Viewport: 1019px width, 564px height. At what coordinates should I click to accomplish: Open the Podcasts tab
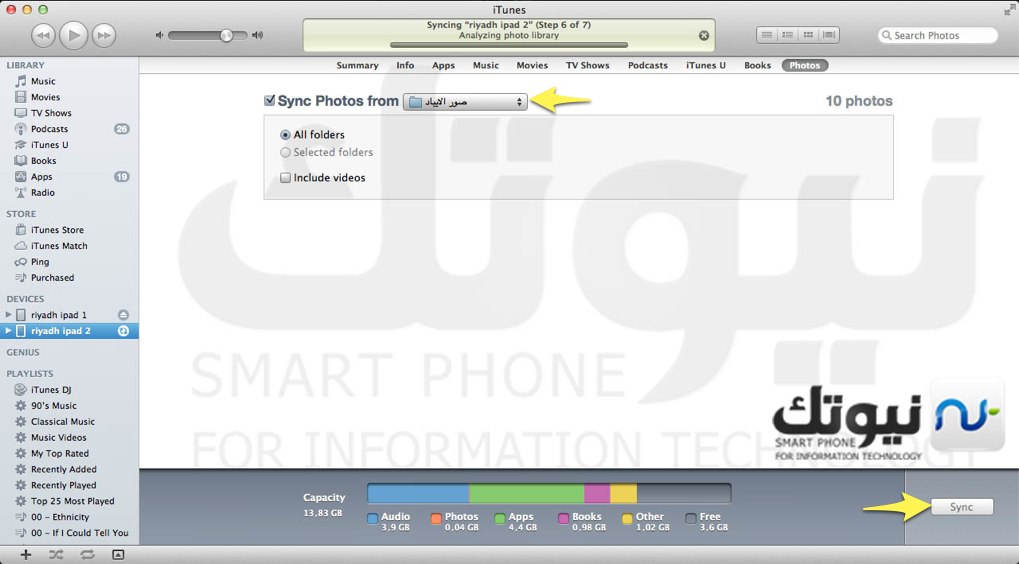[647, 66]
